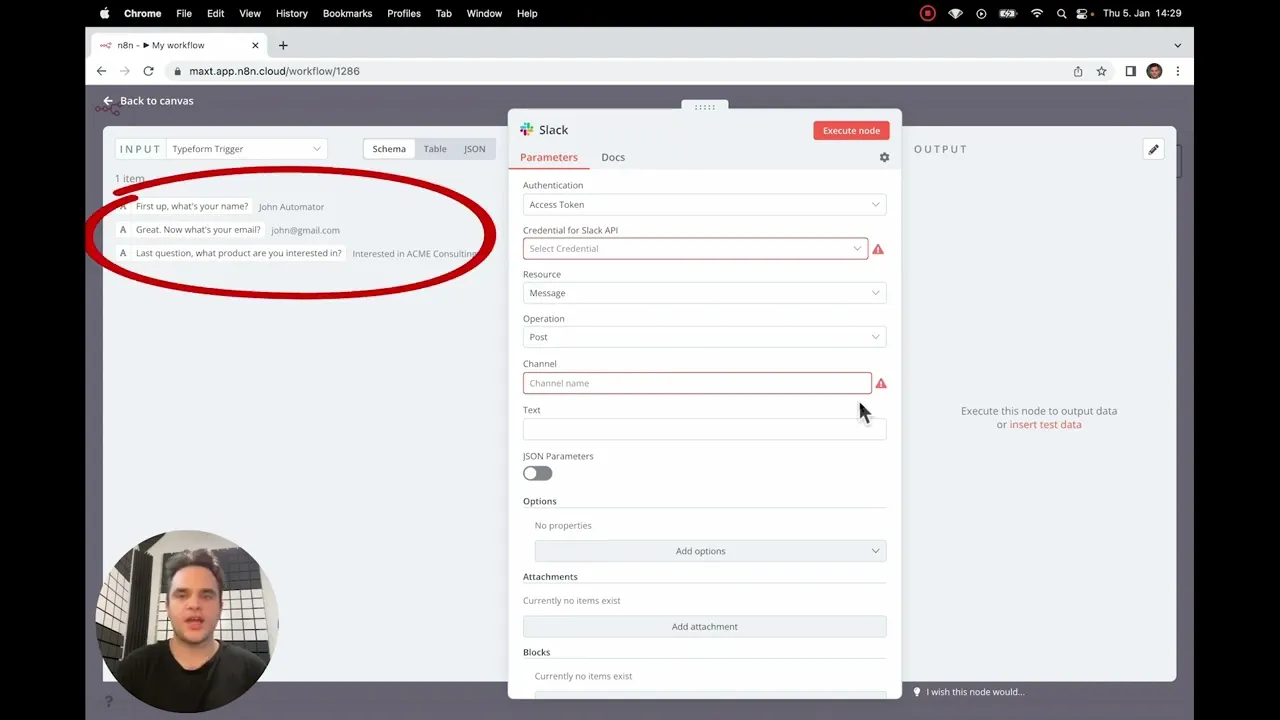Click the battery icon in menu bar
Image resolution: width=1280 pixels, height=720 pixels.
coord(1007,13)
